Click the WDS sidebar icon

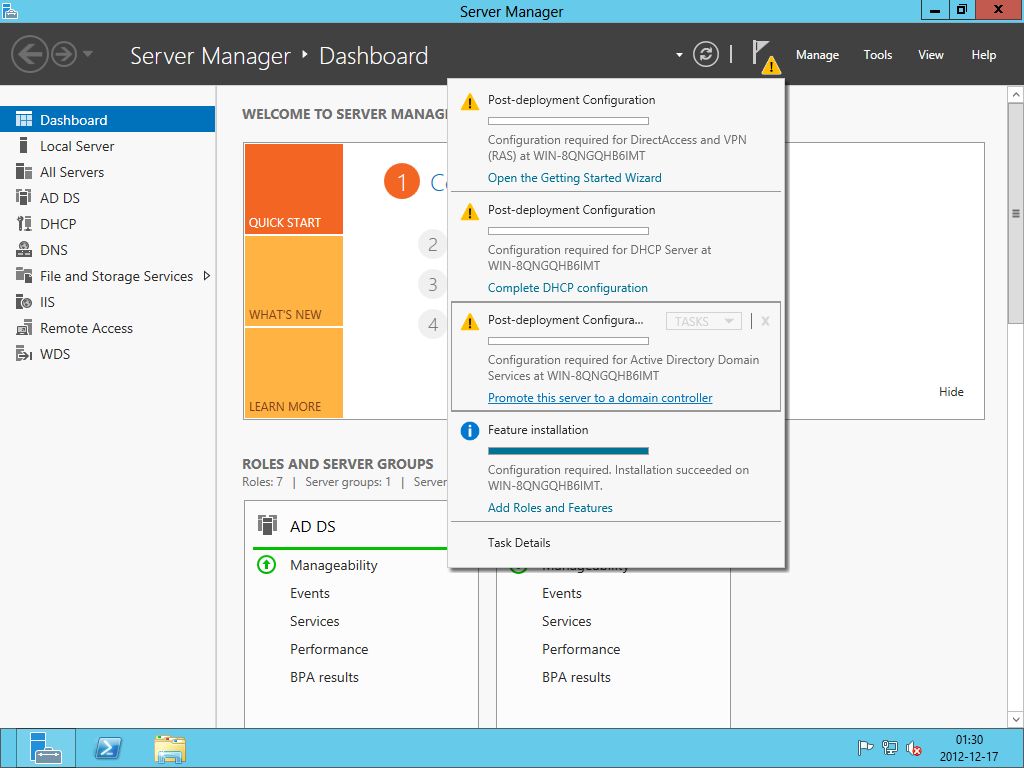coord(24,354)
